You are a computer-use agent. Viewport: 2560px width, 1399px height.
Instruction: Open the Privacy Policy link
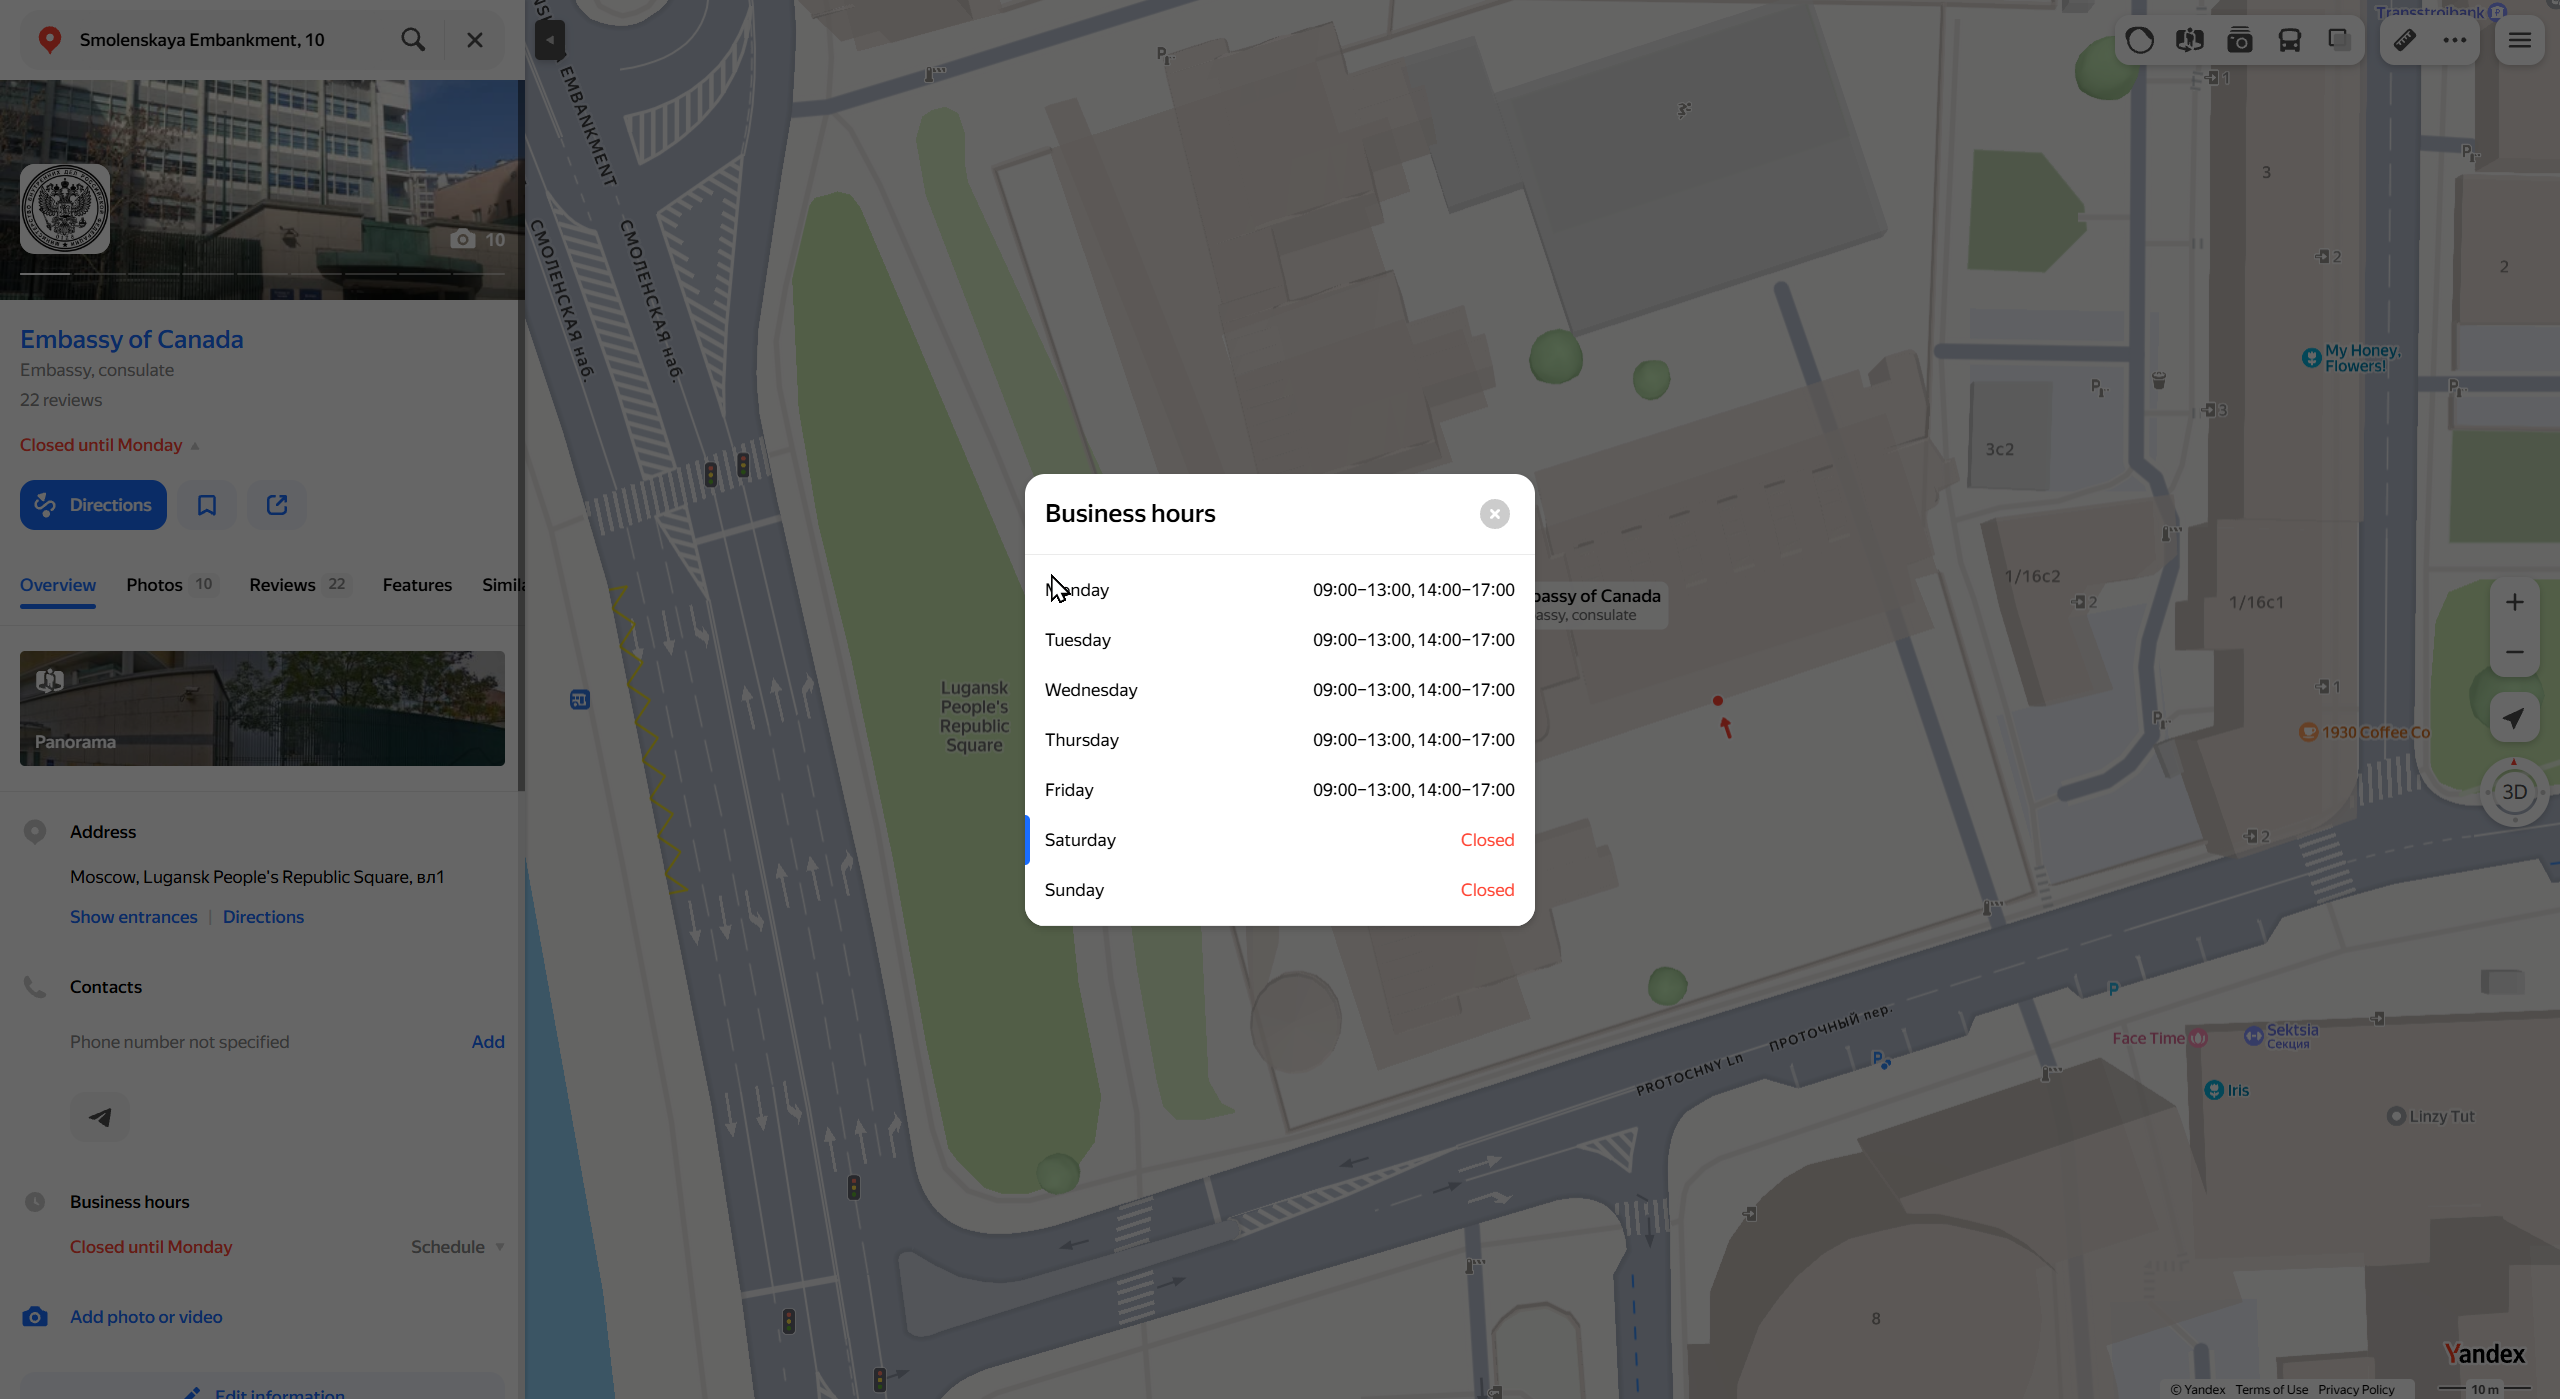click(2357, 1389)
